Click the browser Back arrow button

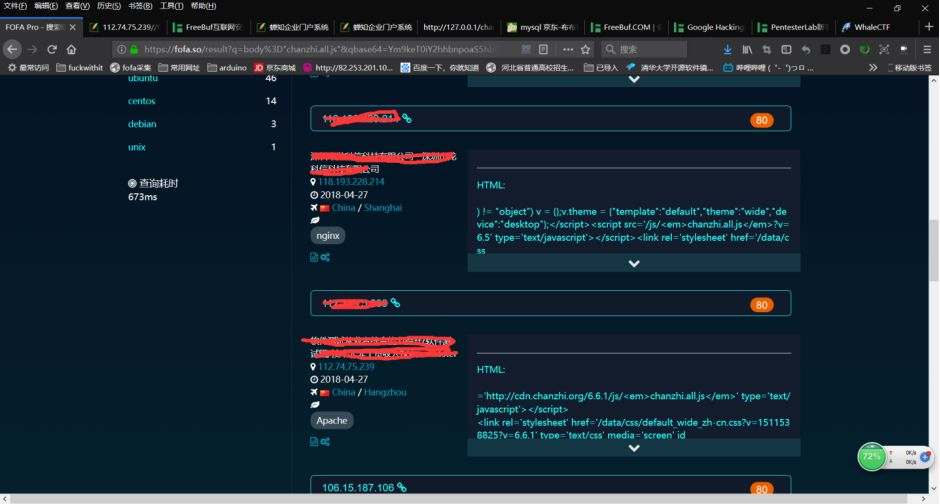point(12,49)
